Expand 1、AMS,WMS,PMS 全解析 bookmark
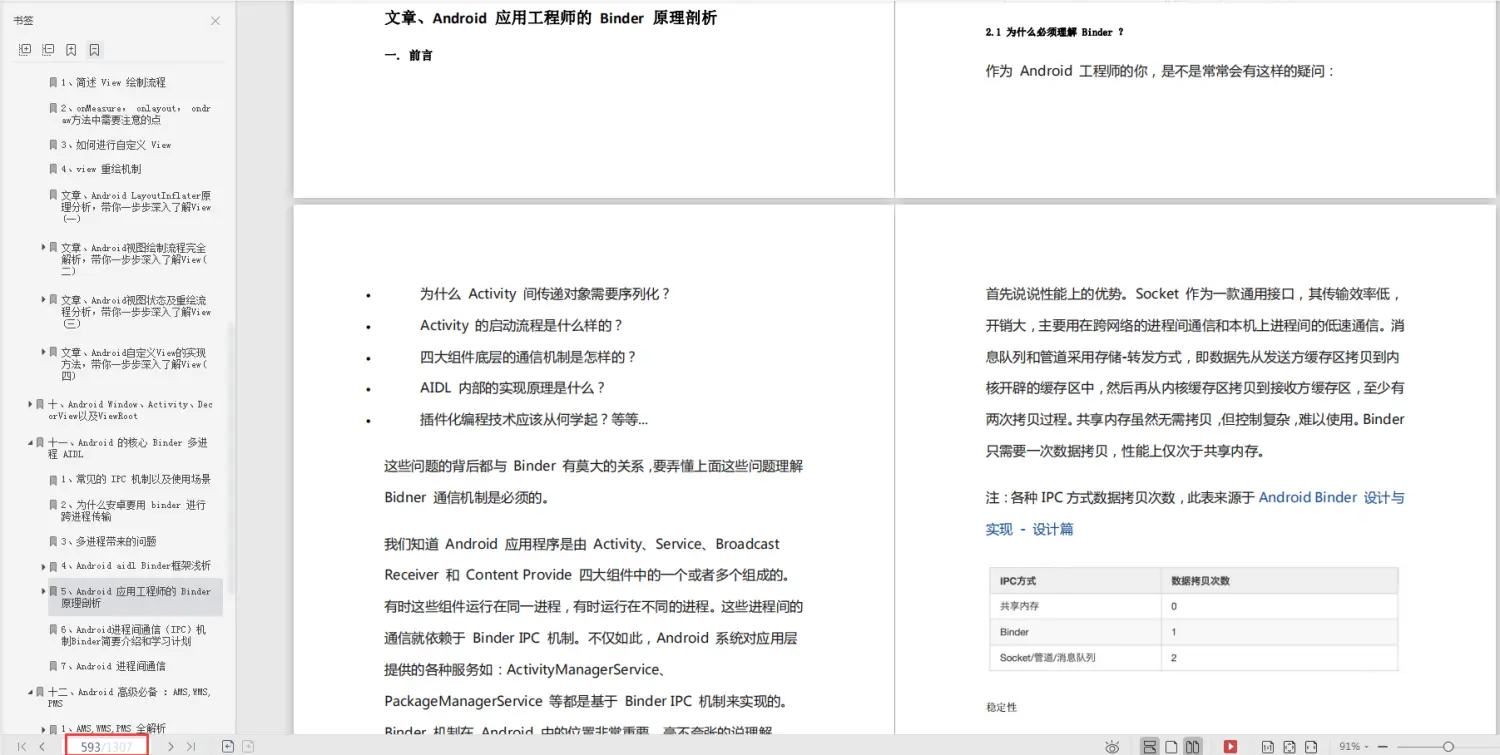The height and width of the screenshot is (755, 1500). coord(44,729)
